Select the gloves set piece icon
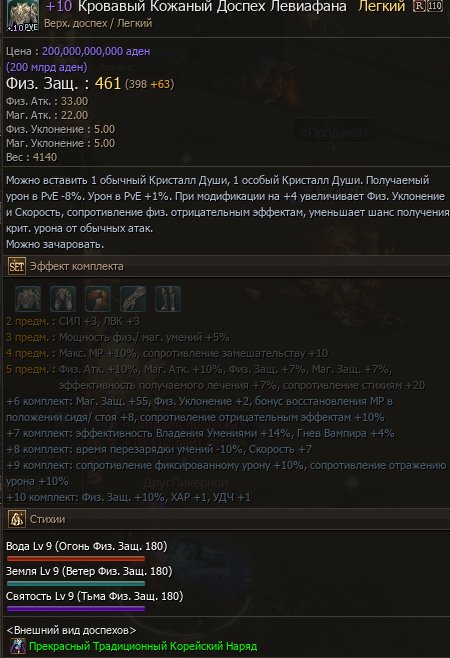 coord(133,298)
